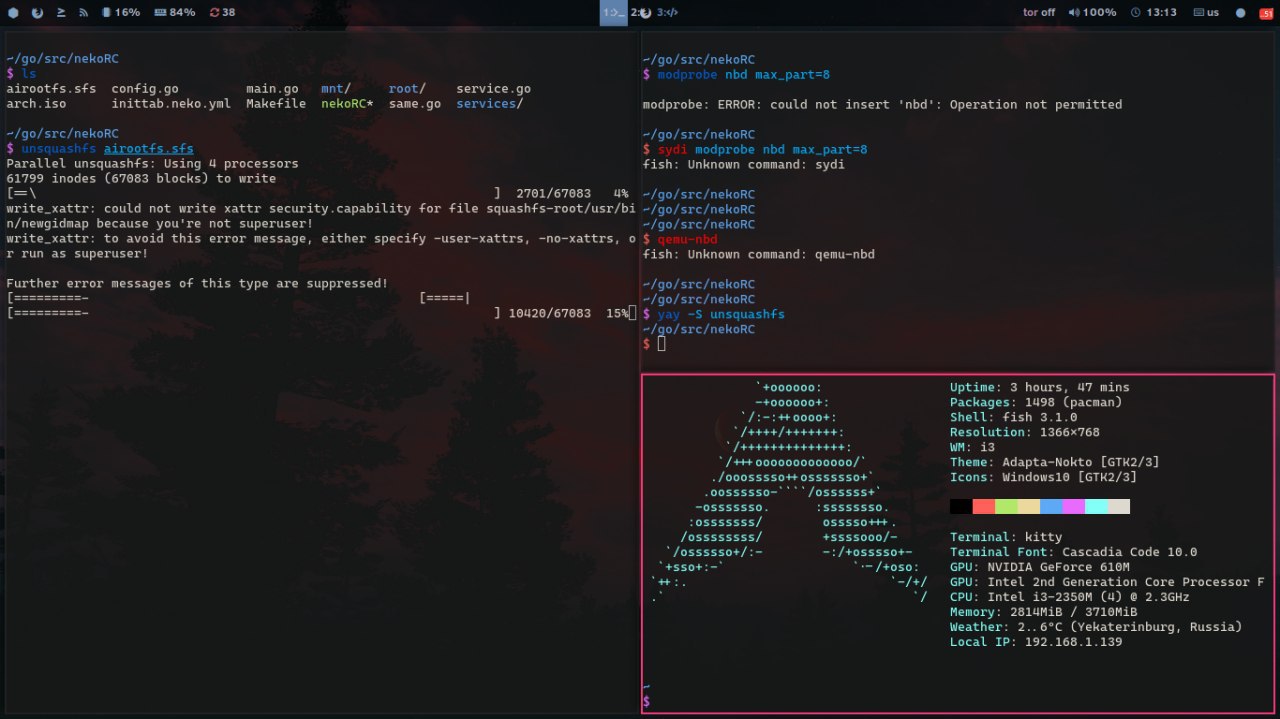Switch to workspace 2 browser
The width and height of the screenshot is (1280, 719).
point(641,13)
